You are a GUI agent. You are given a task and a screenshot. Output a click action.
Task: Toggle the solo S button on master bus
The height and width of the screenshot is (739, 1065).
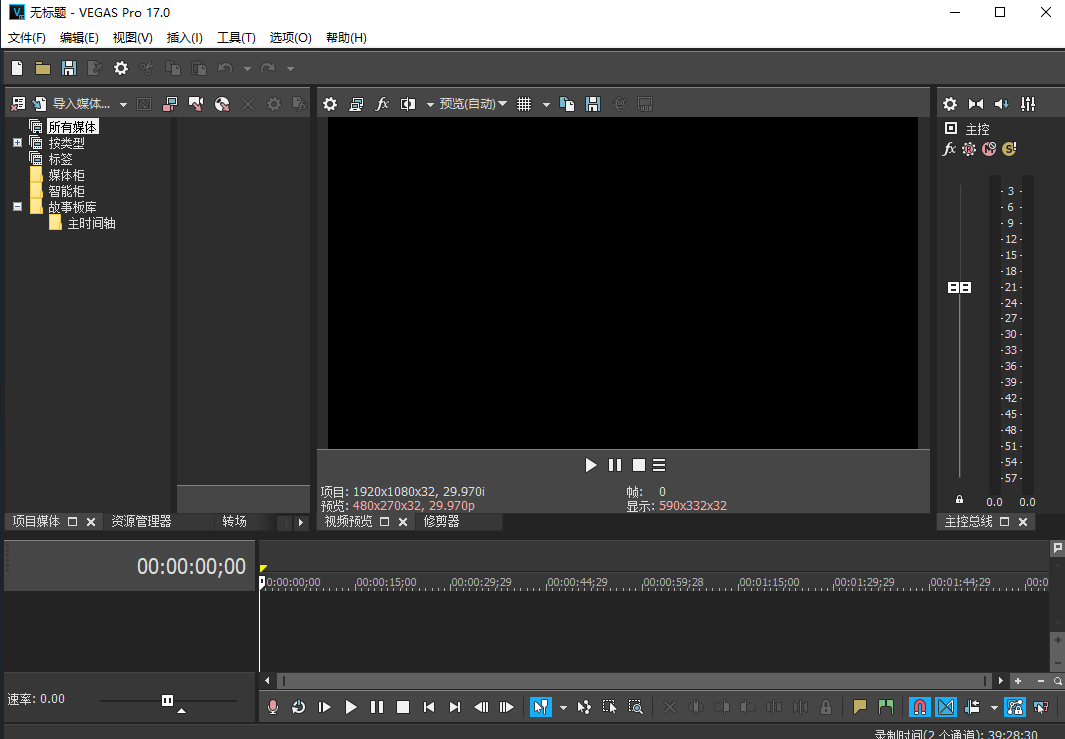tap(1009, 149)
